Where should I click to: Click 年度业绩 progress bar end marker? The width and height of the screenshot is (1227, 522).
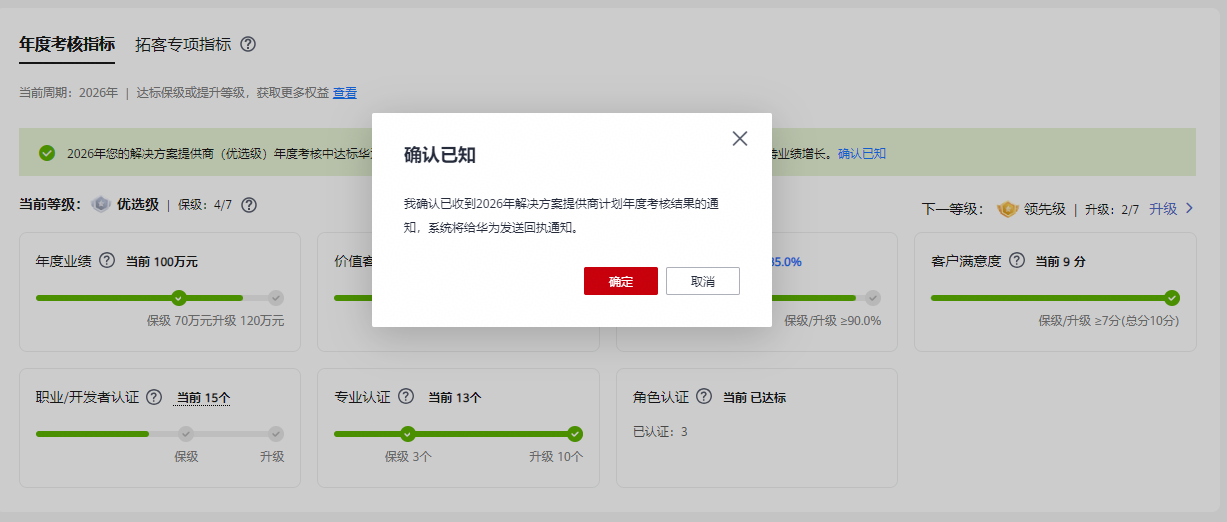[276, 297]
